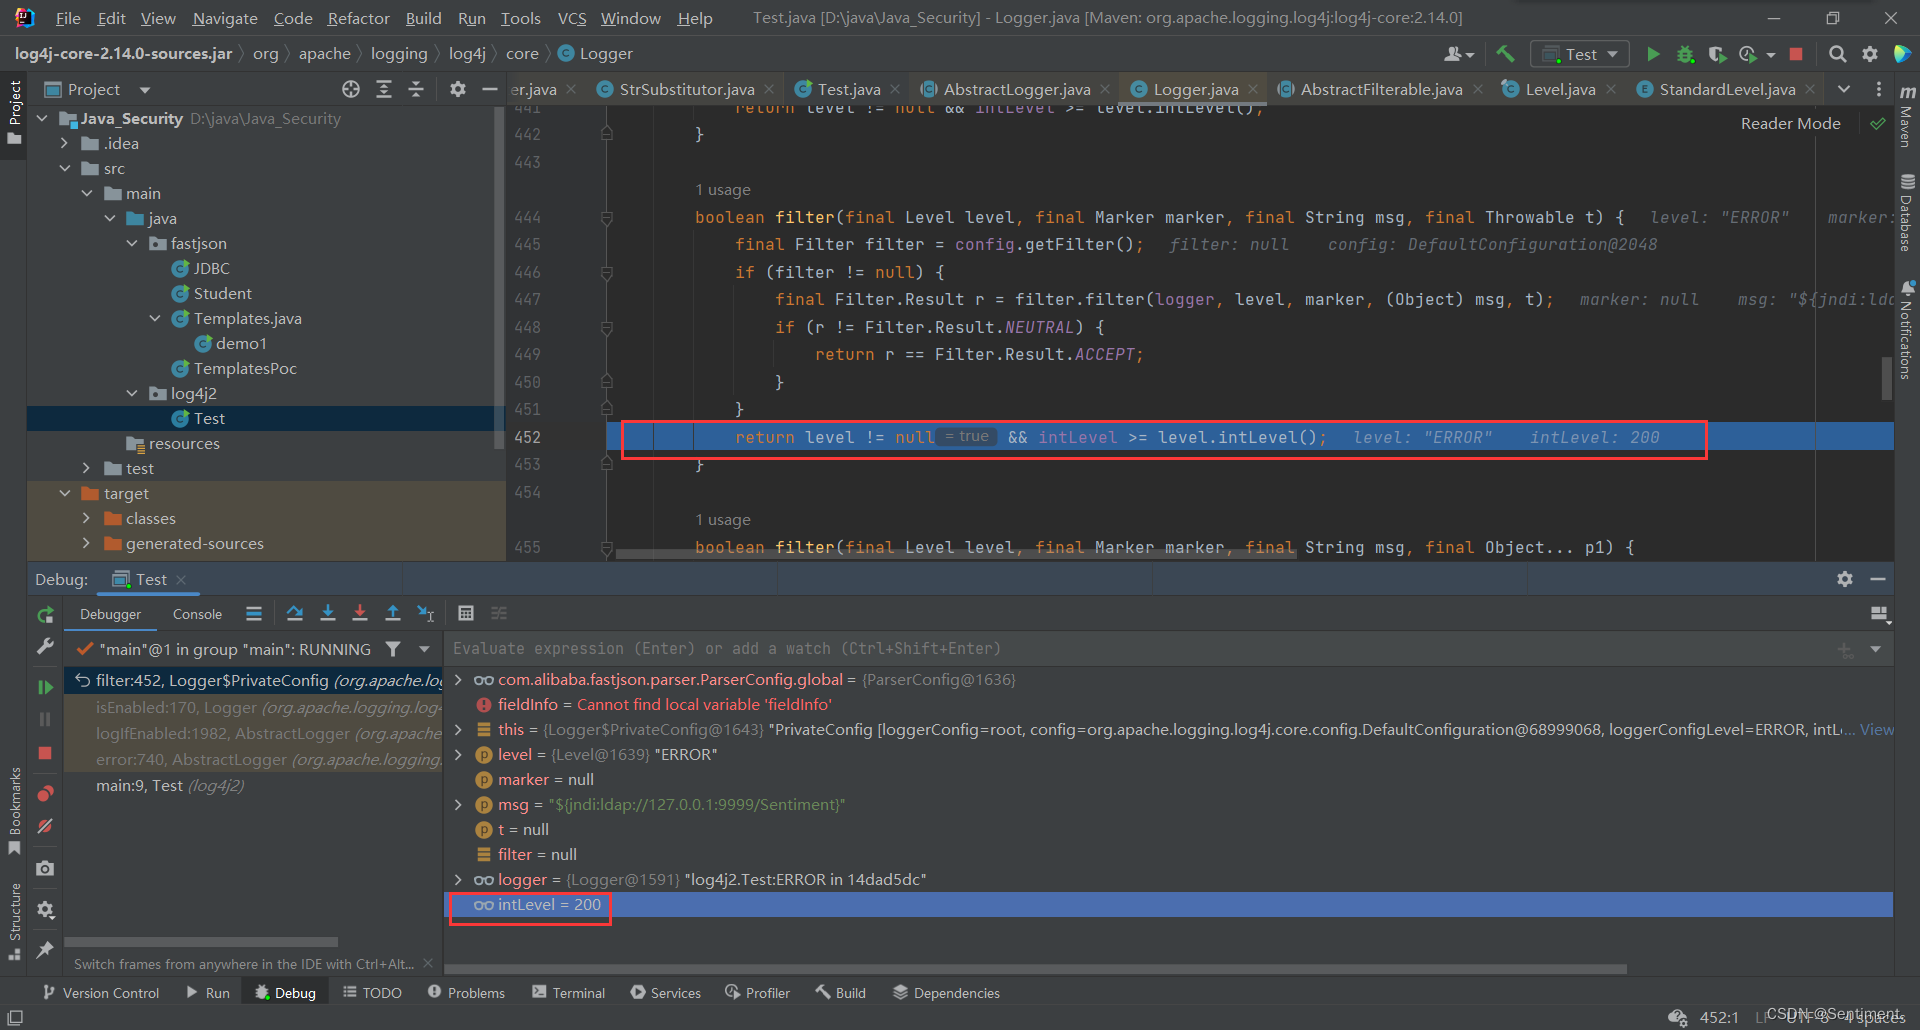Open Problems tool window

(466, 992)
